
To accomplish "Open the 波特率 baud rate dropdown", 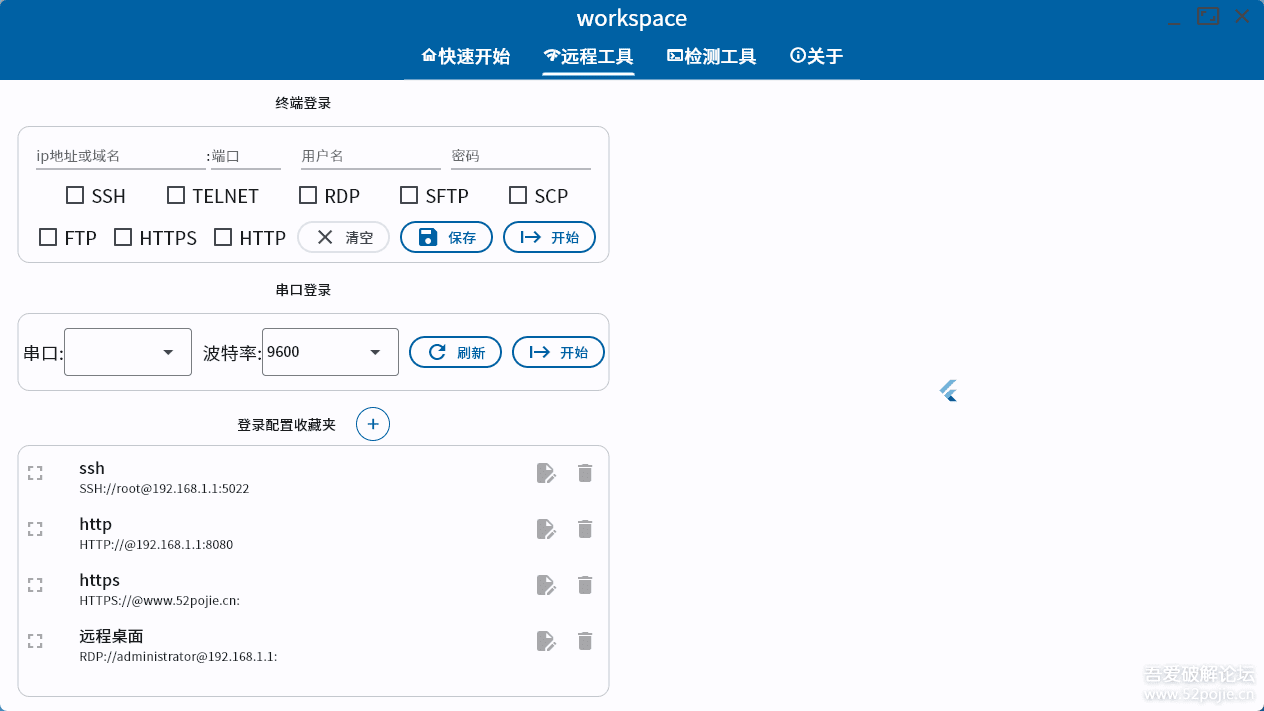I will pos(330,351).
